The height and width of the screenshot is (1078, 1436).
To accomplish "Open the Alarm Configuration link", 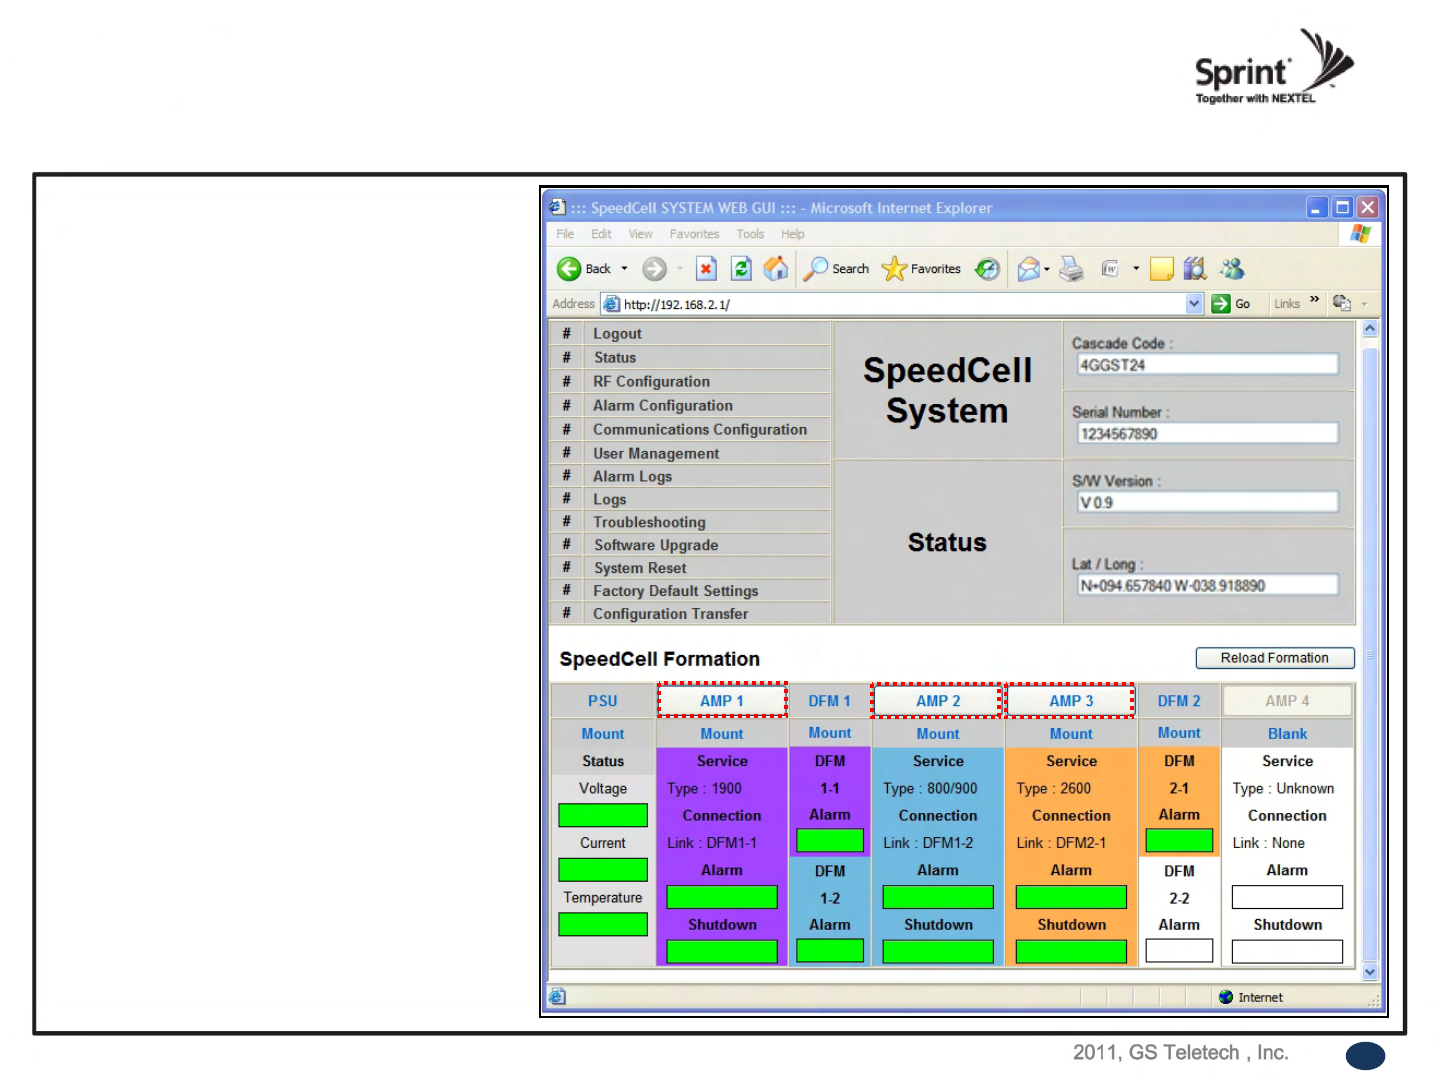I will (x=662, y=406).
